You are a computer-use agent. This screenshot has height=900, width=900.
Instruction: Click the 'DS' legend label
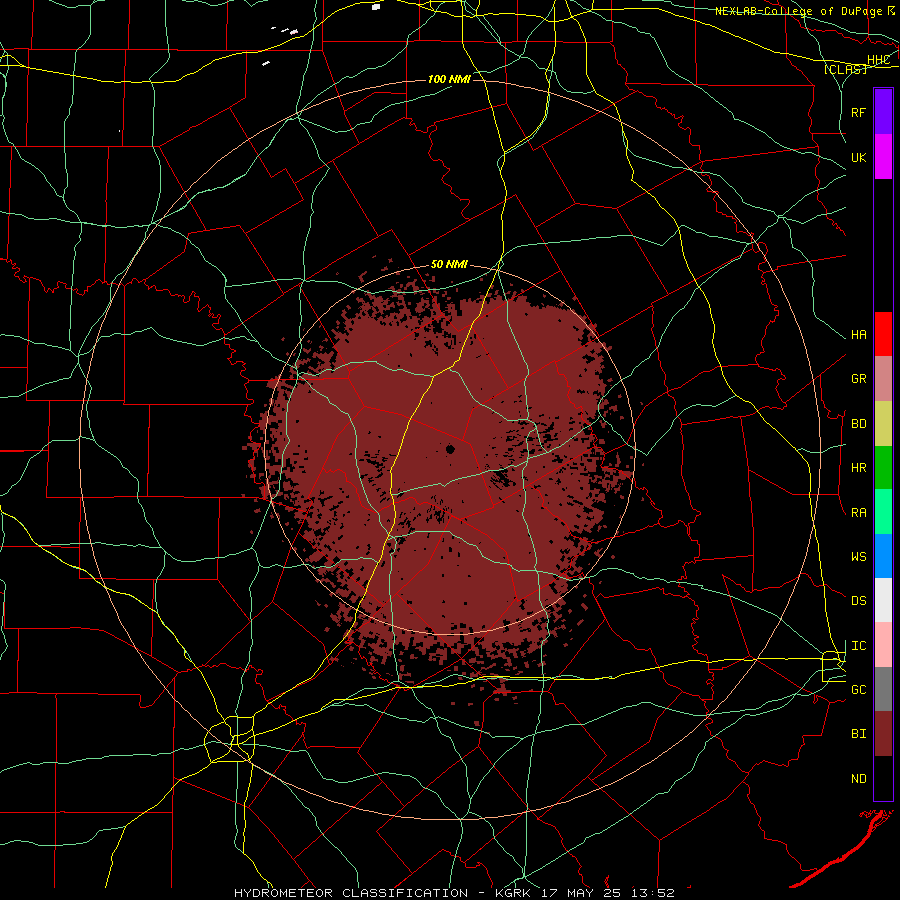(x=859, y=601)
